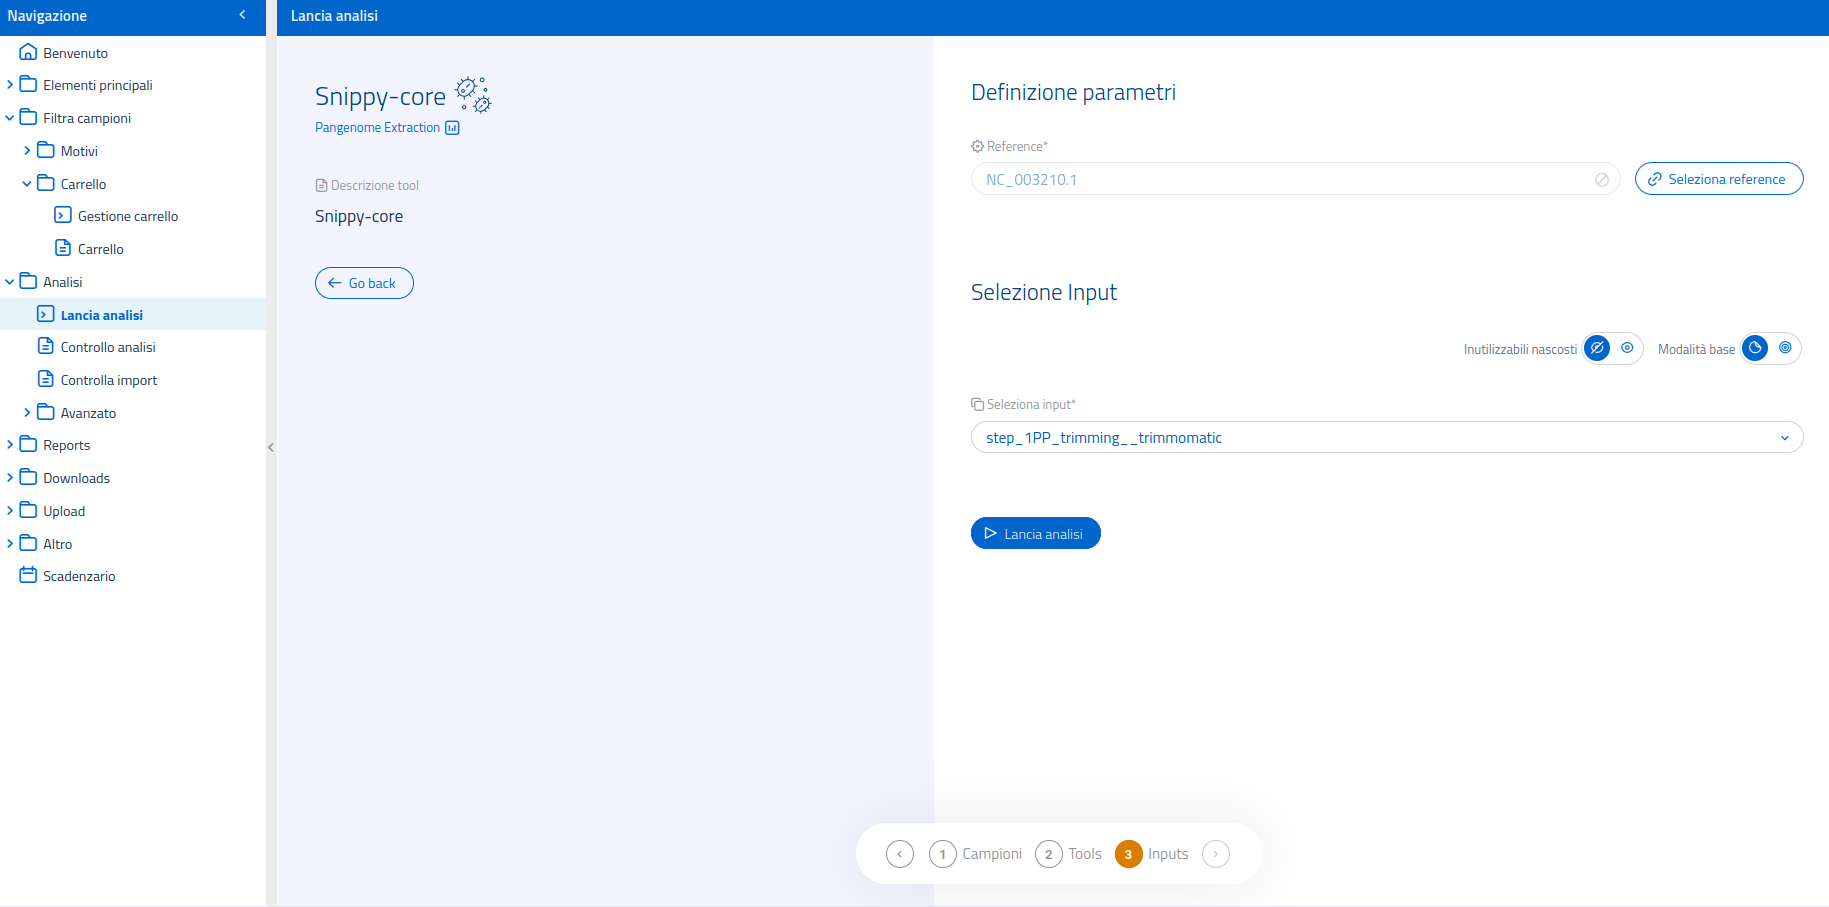Screen dimensions: 1829x907
Task: Click the Benvenuto home icon
Action: pyautogui.click(x=28, y=52)
